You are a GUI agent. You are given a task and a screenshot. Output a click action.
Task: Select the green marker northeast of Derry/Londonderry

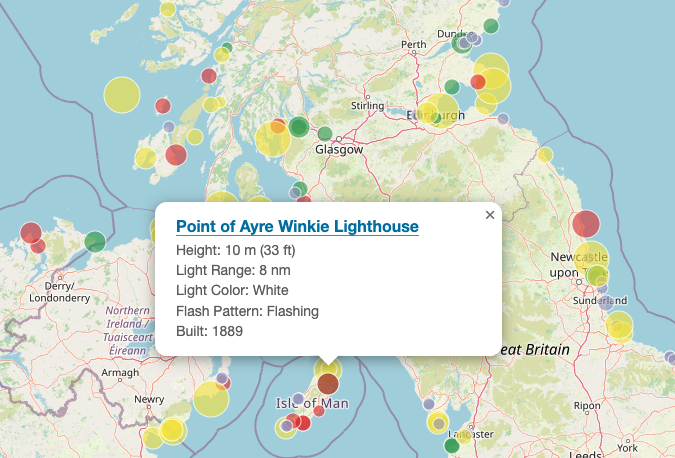(95, 241)
